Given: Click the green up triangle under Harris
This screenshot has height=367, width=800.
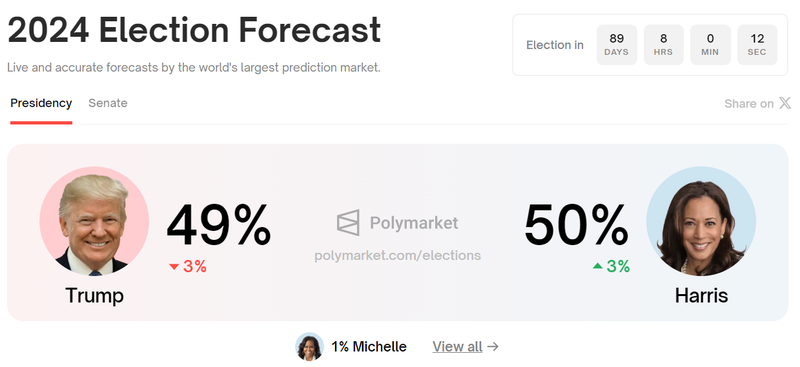Looking at the screenshot, I should (597, 266).
